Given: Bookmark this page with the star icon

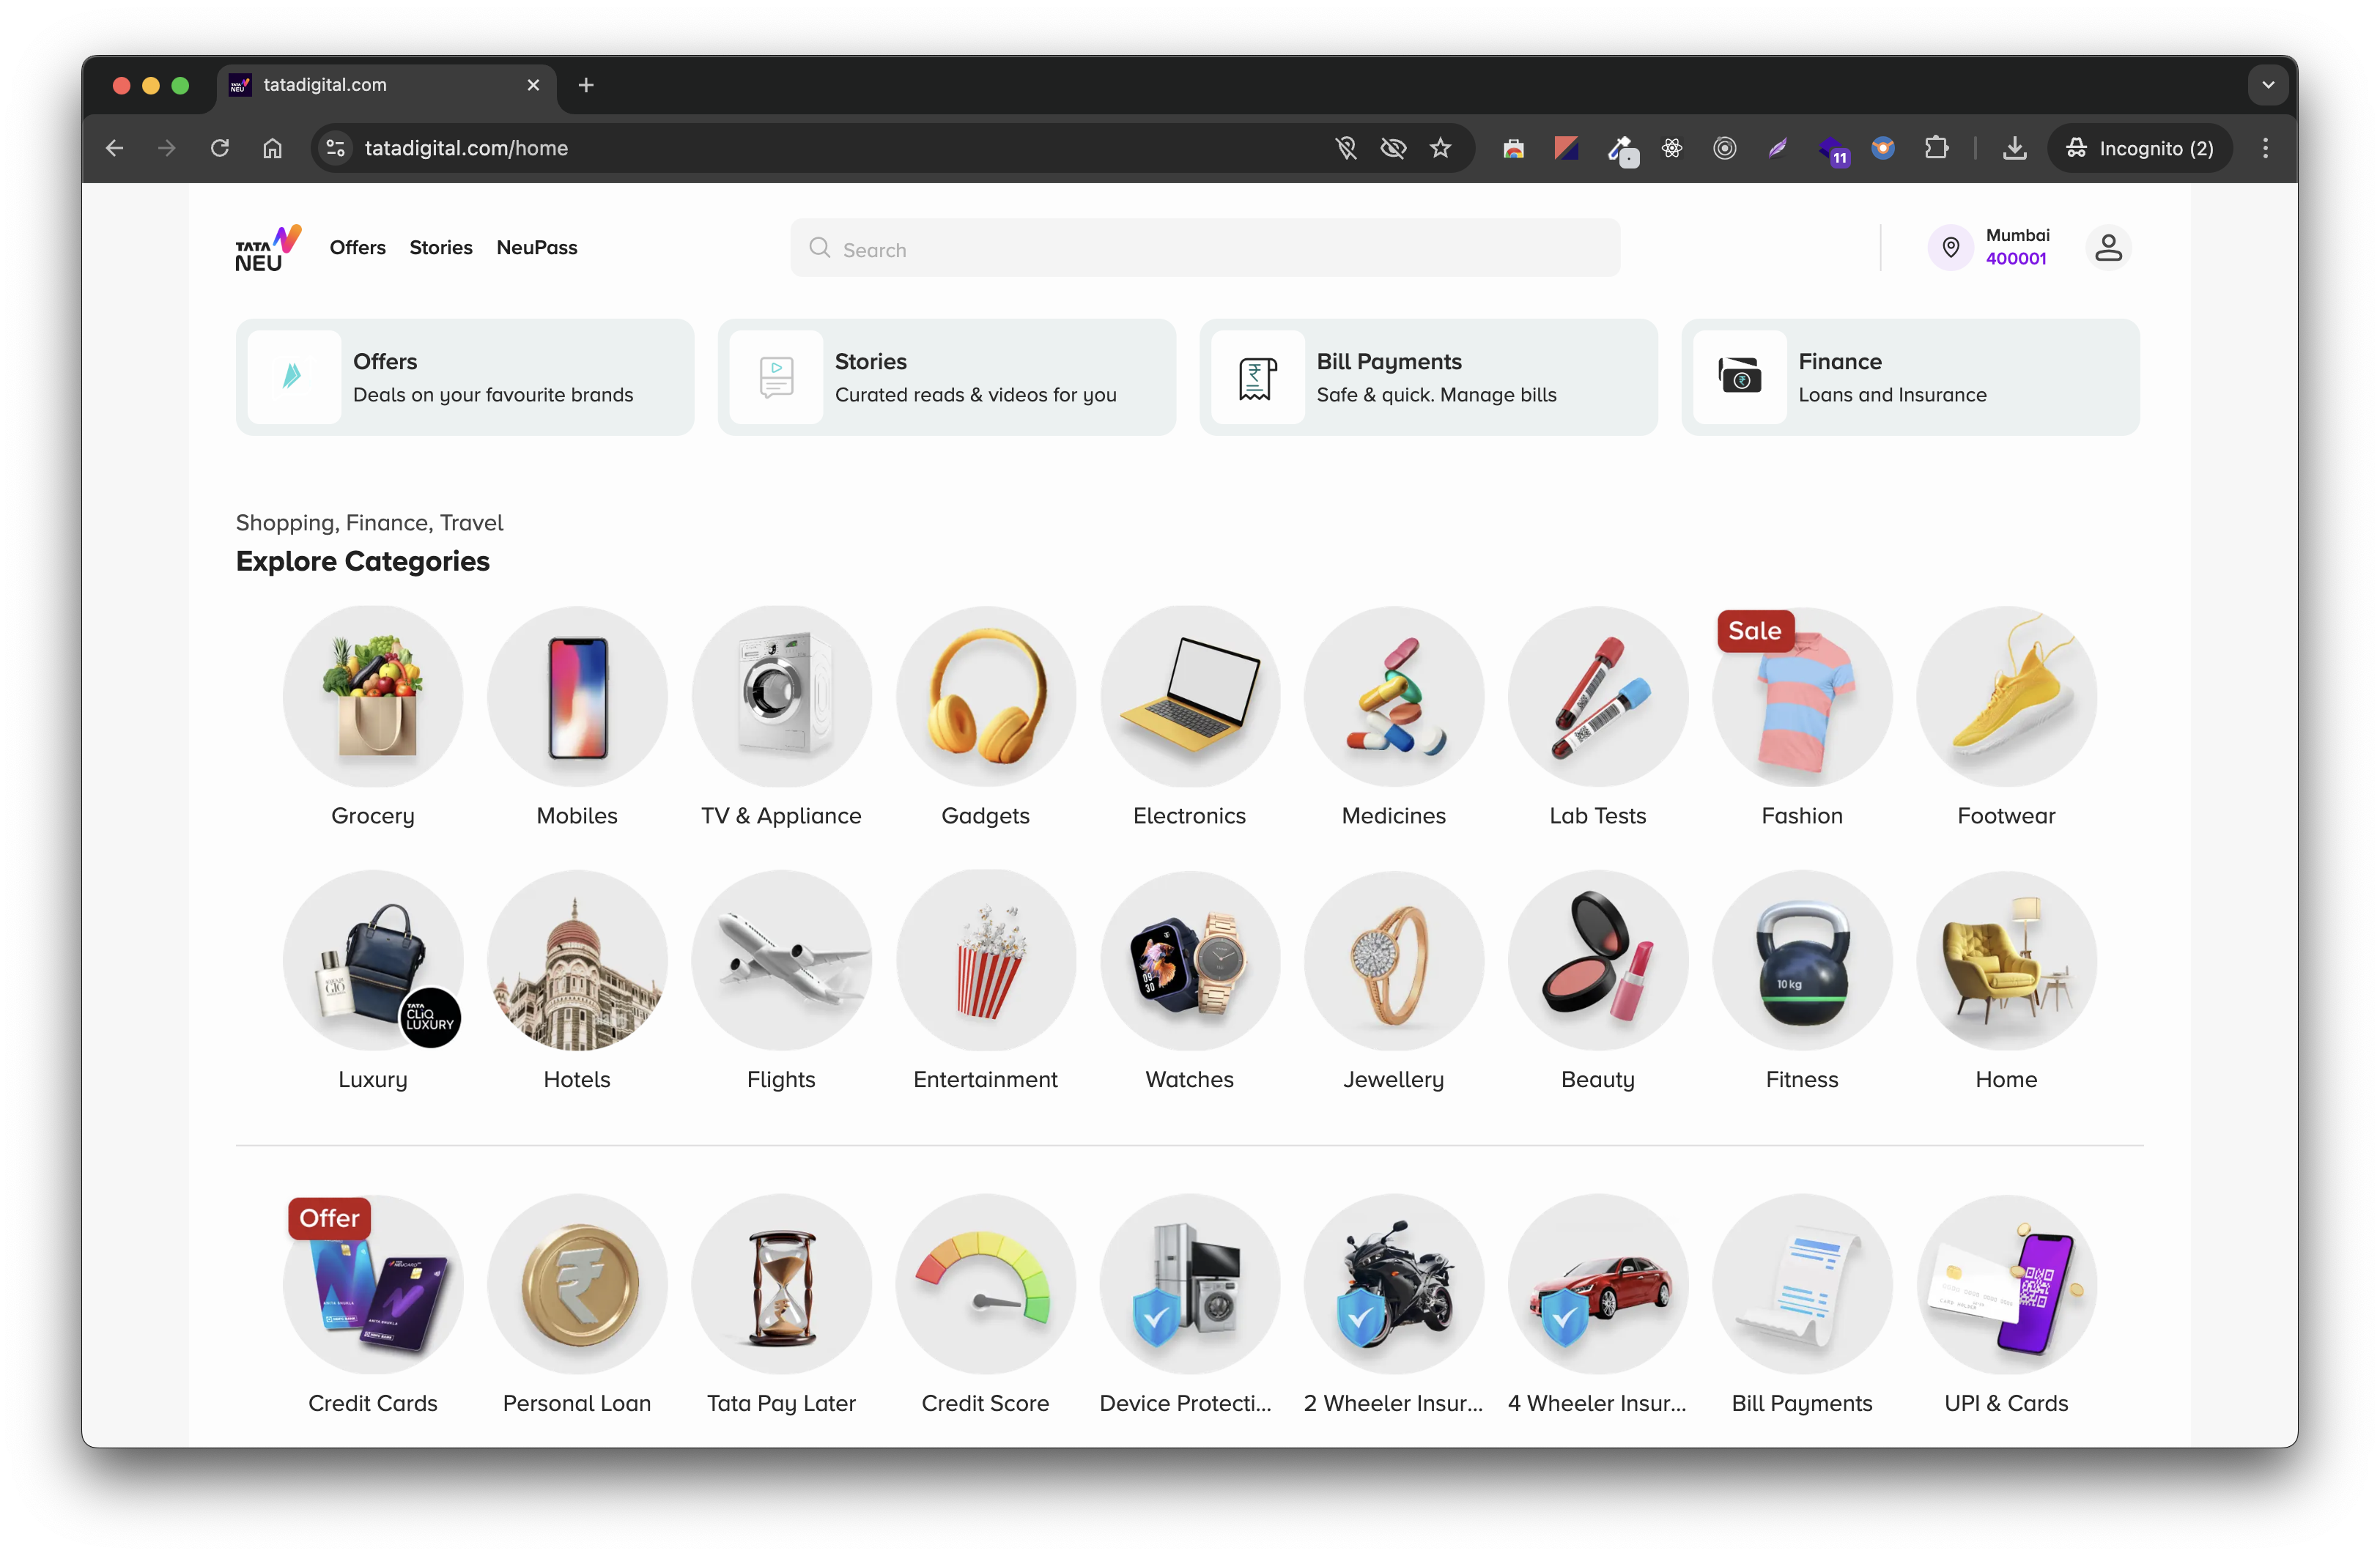Looking at the screenshot, I should (1440, 148).
